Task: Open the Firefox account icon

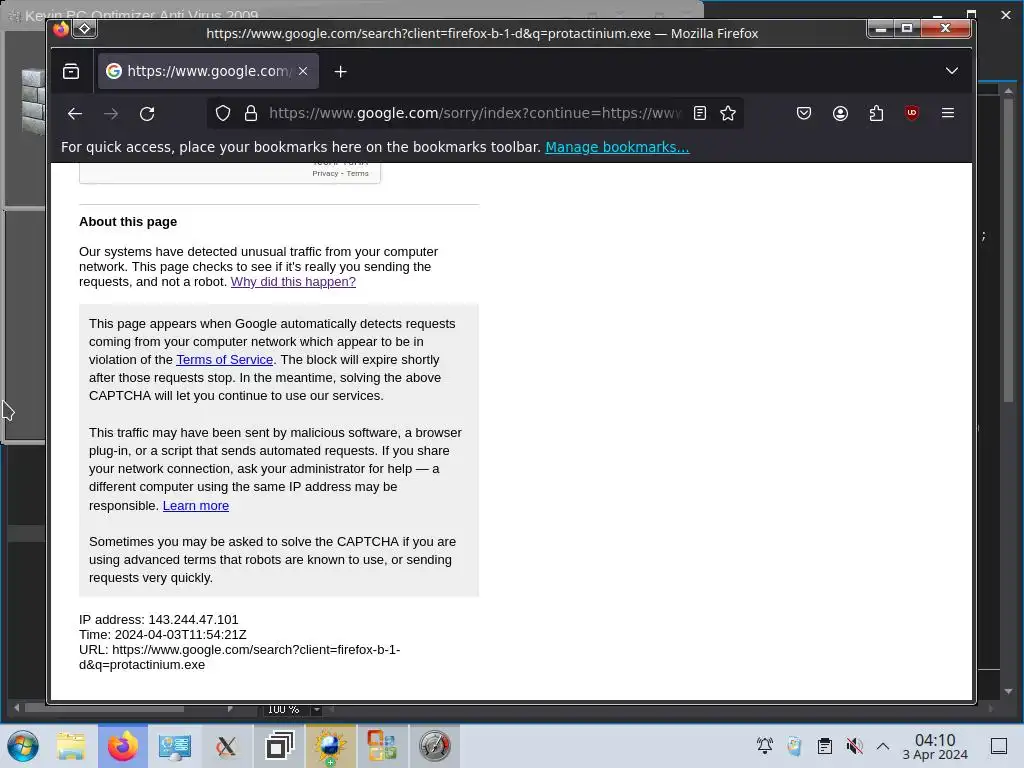Action: [840, 114]
